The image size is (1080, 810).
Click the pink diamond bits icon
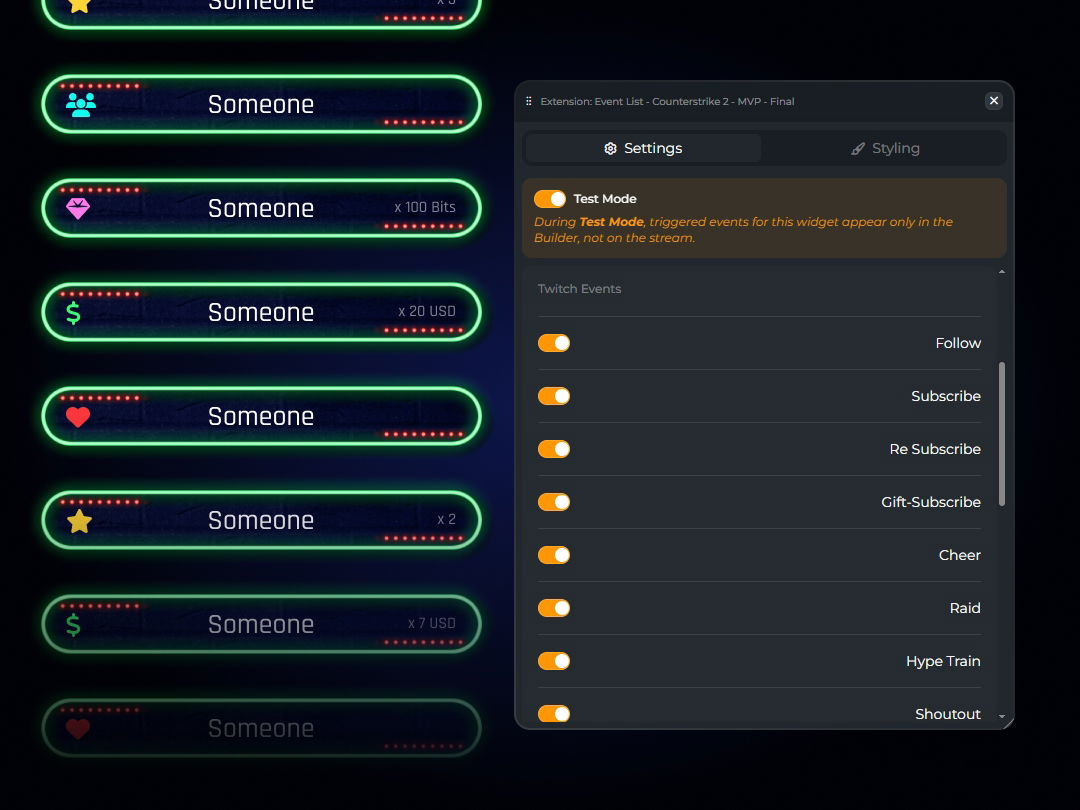tap(78, 208)
